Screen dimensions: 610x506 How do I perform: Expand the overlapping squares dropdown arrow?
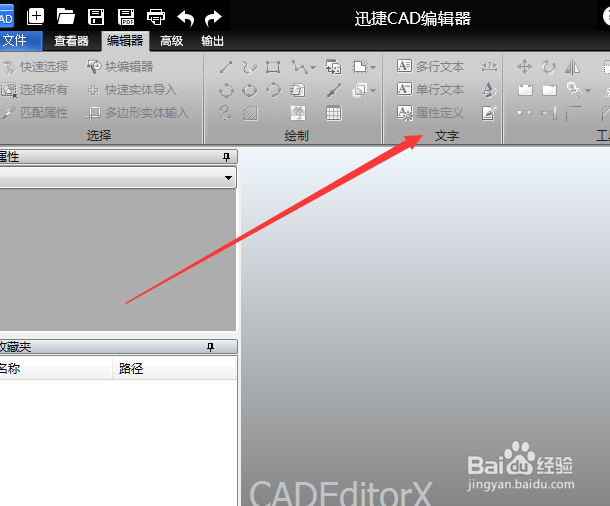(x=373, y=91)
